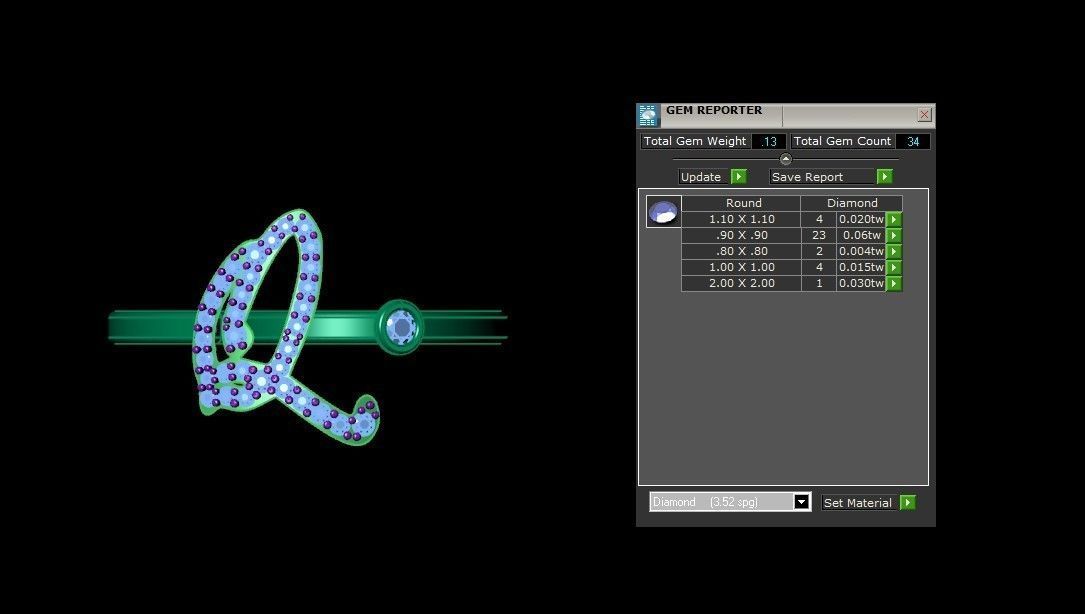Click the Total Gem Count value 34
The height and width of the screenshot is (614, 1085).
[x=913, y=141]
